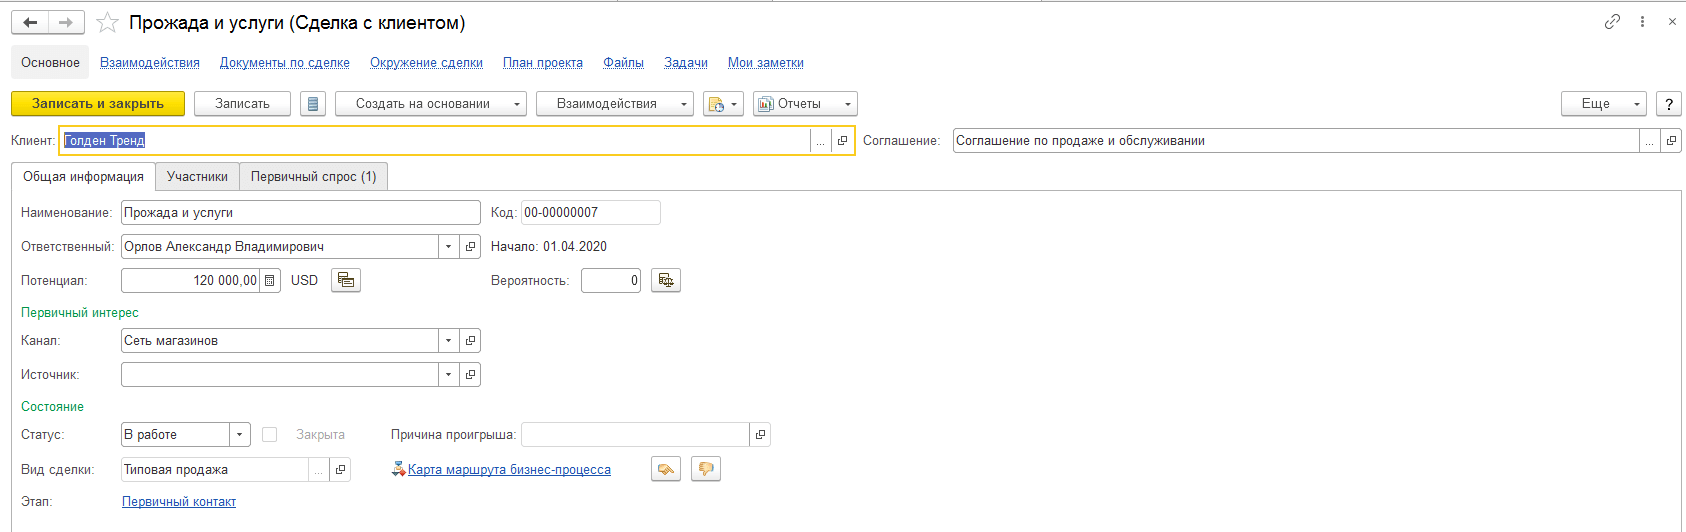The width and height of the screenshot is (1686, 532).
Task: Open the Канал dropdown list
Action: pos(448,341)
